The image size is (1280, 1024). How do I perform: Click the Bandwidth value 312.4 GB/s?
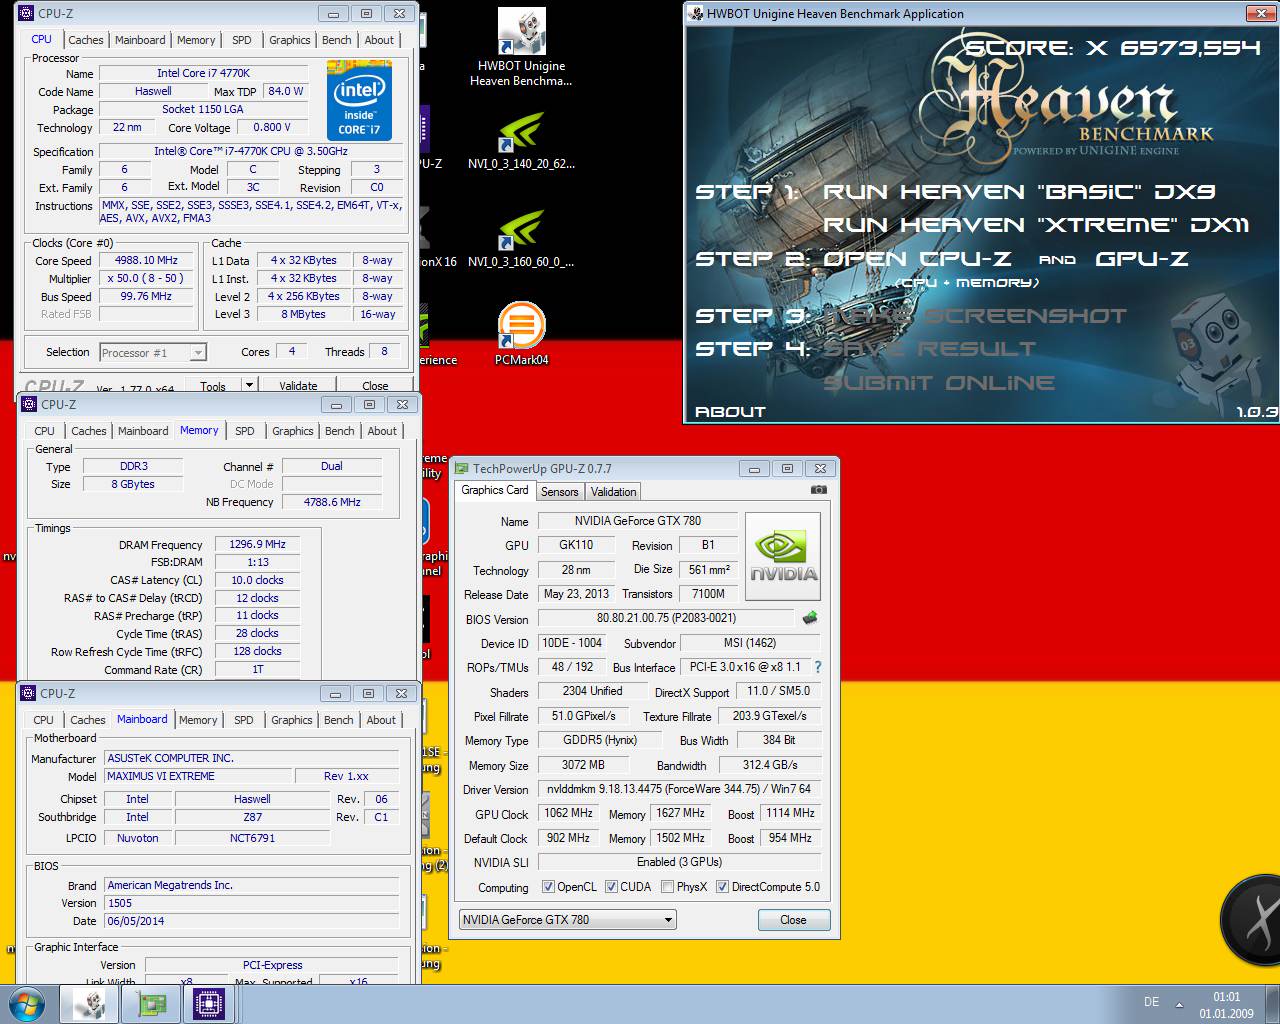770,765
